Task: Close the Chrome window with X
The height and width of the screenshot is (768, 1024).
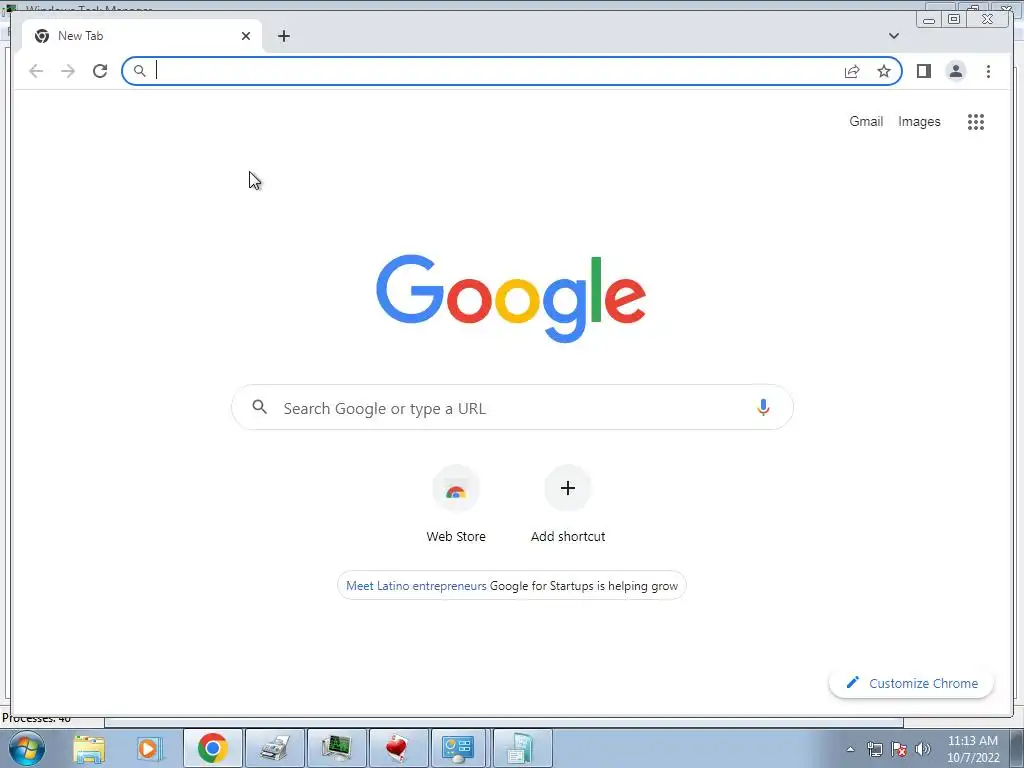Action: point(987,19)
